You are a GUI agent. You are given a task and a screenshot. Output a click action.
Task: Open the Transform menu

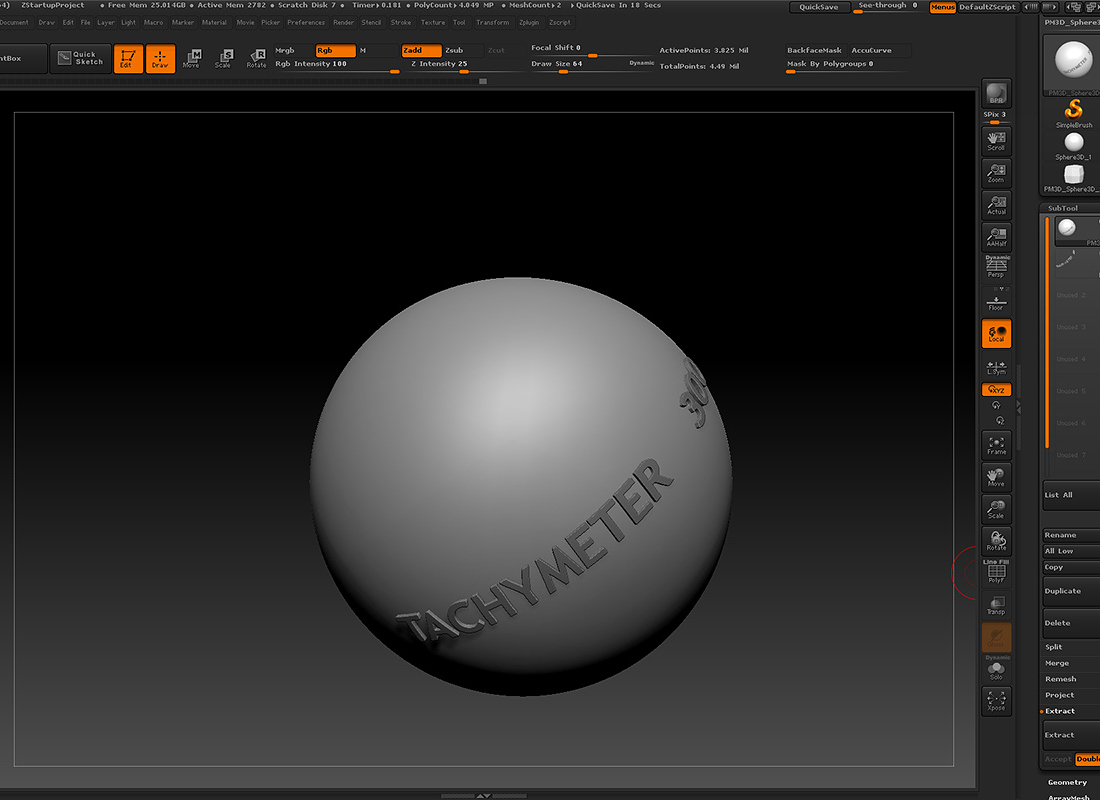(492, 22)
